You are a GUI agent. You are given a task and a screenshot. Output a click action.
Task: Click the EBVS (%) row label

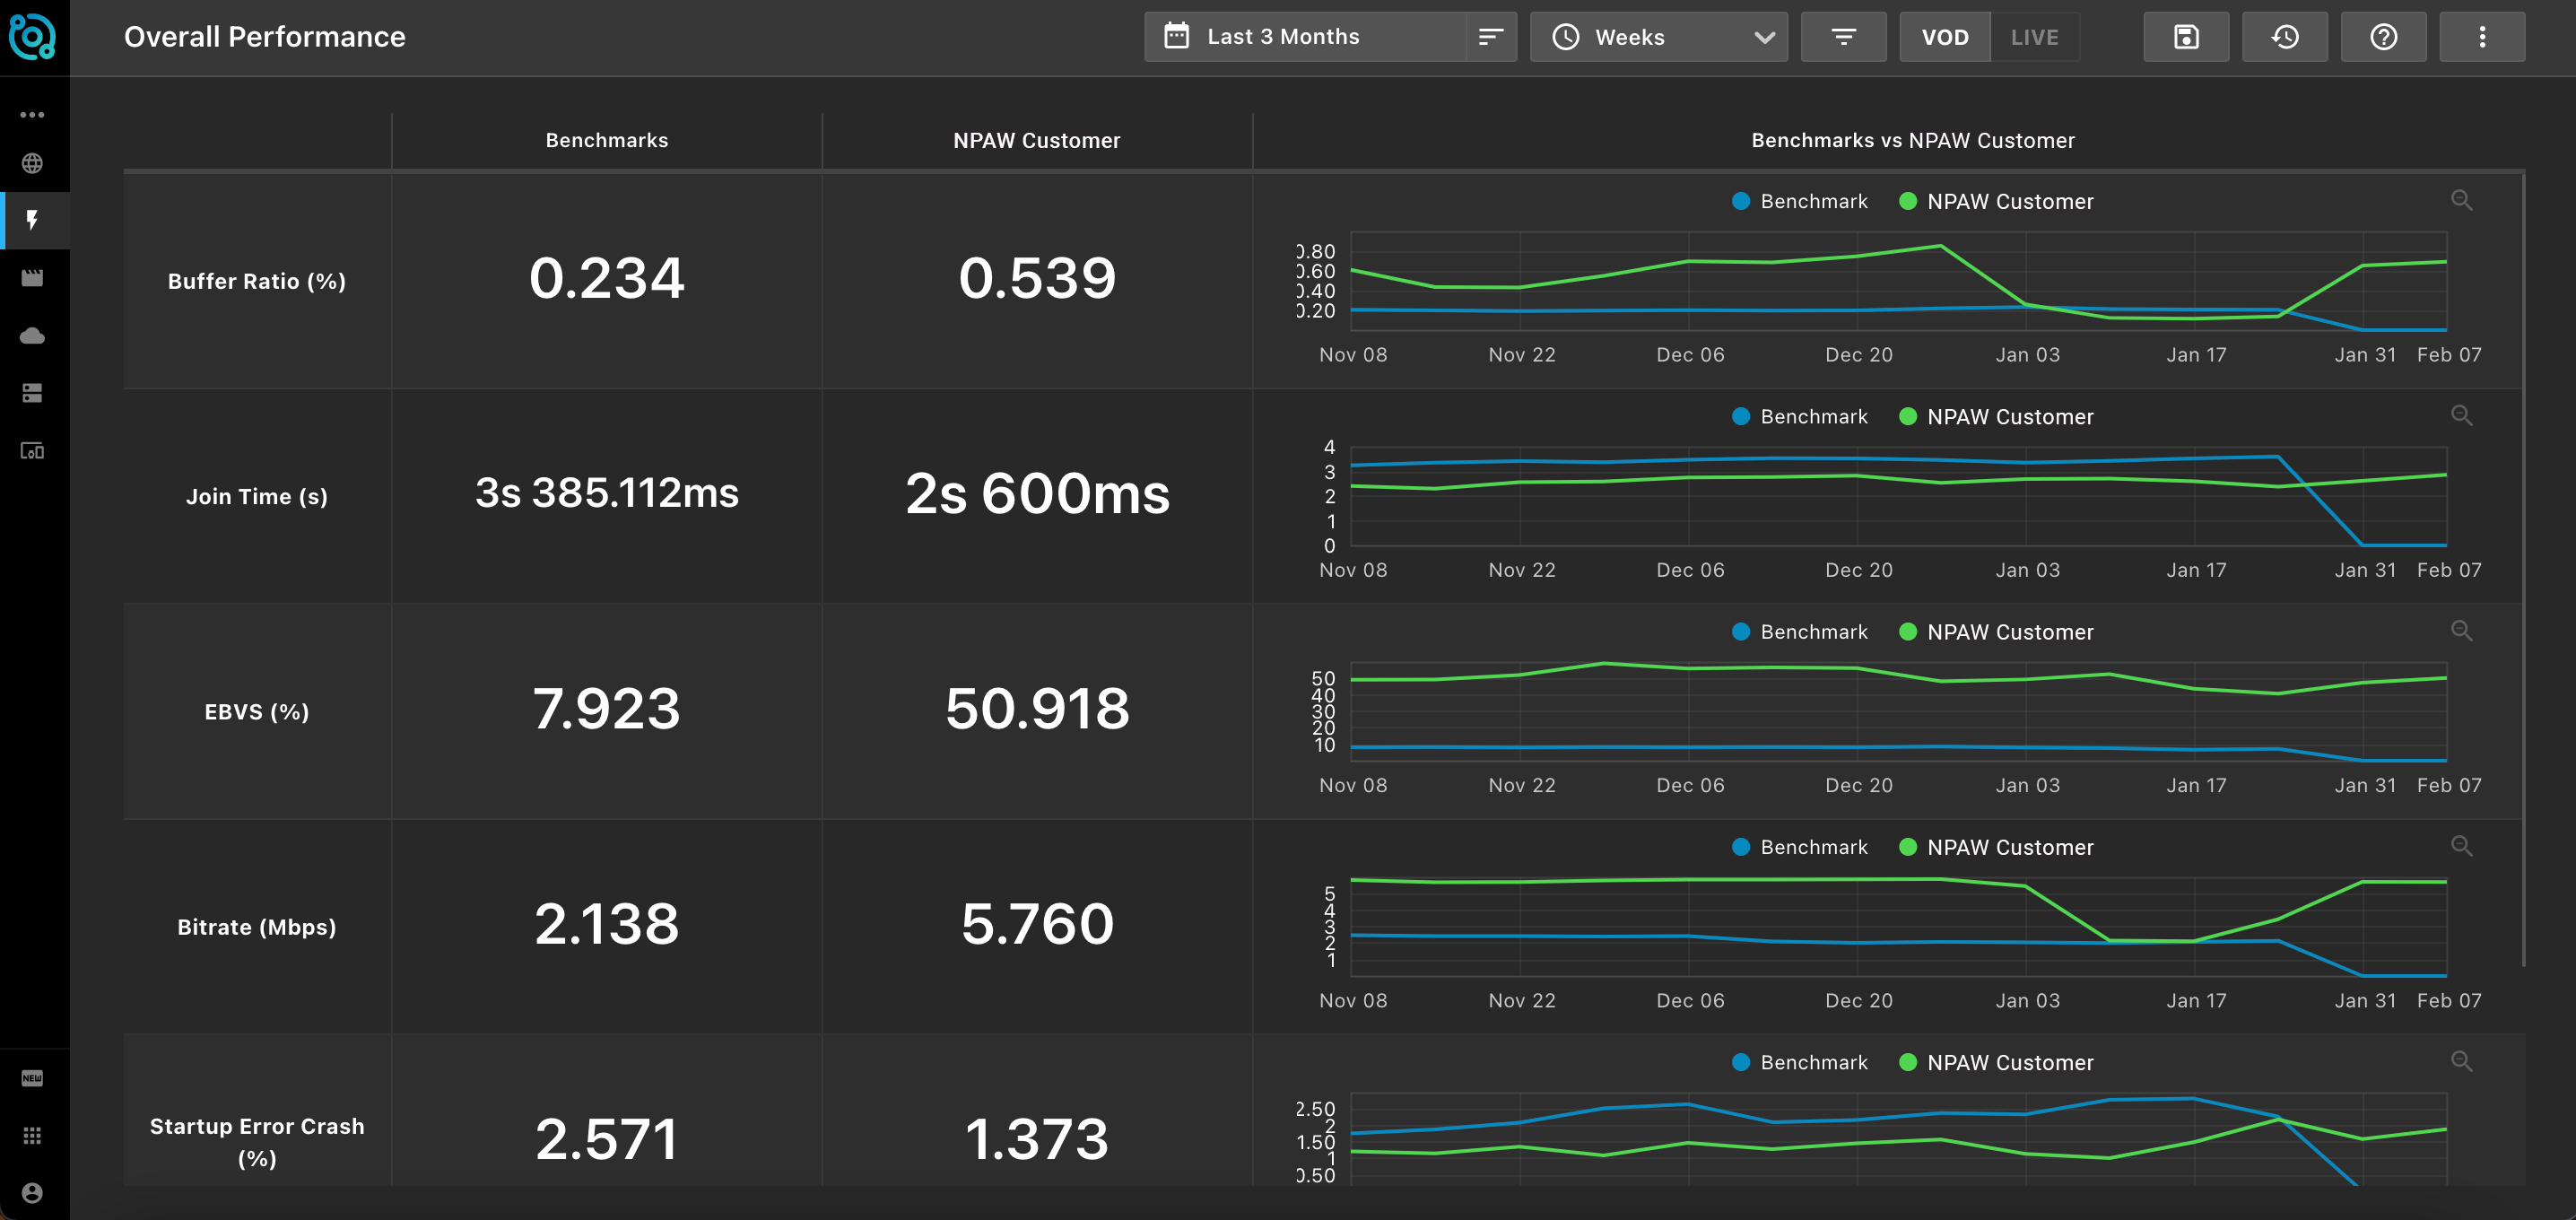pyautogui.click(x=257, y=711)
